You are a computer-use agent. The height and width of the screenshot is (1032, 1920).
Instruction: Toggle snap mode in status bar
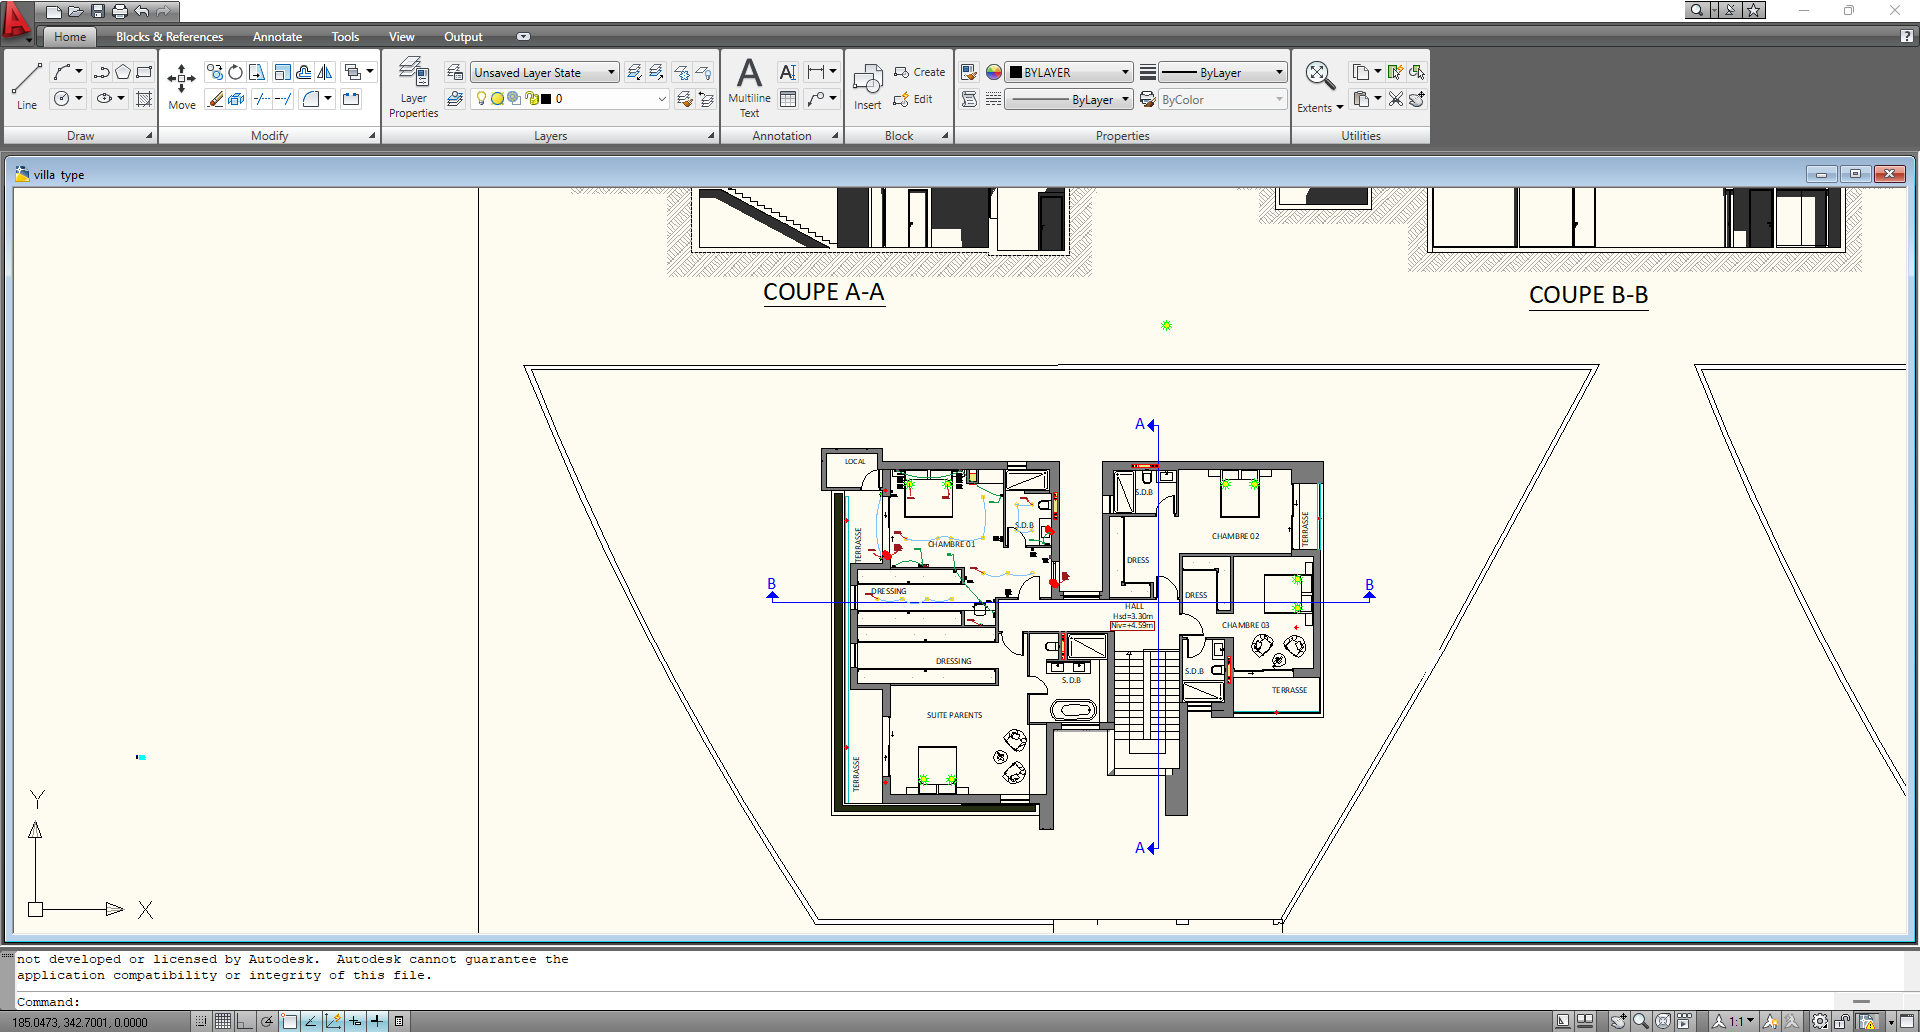point(201,1021)
